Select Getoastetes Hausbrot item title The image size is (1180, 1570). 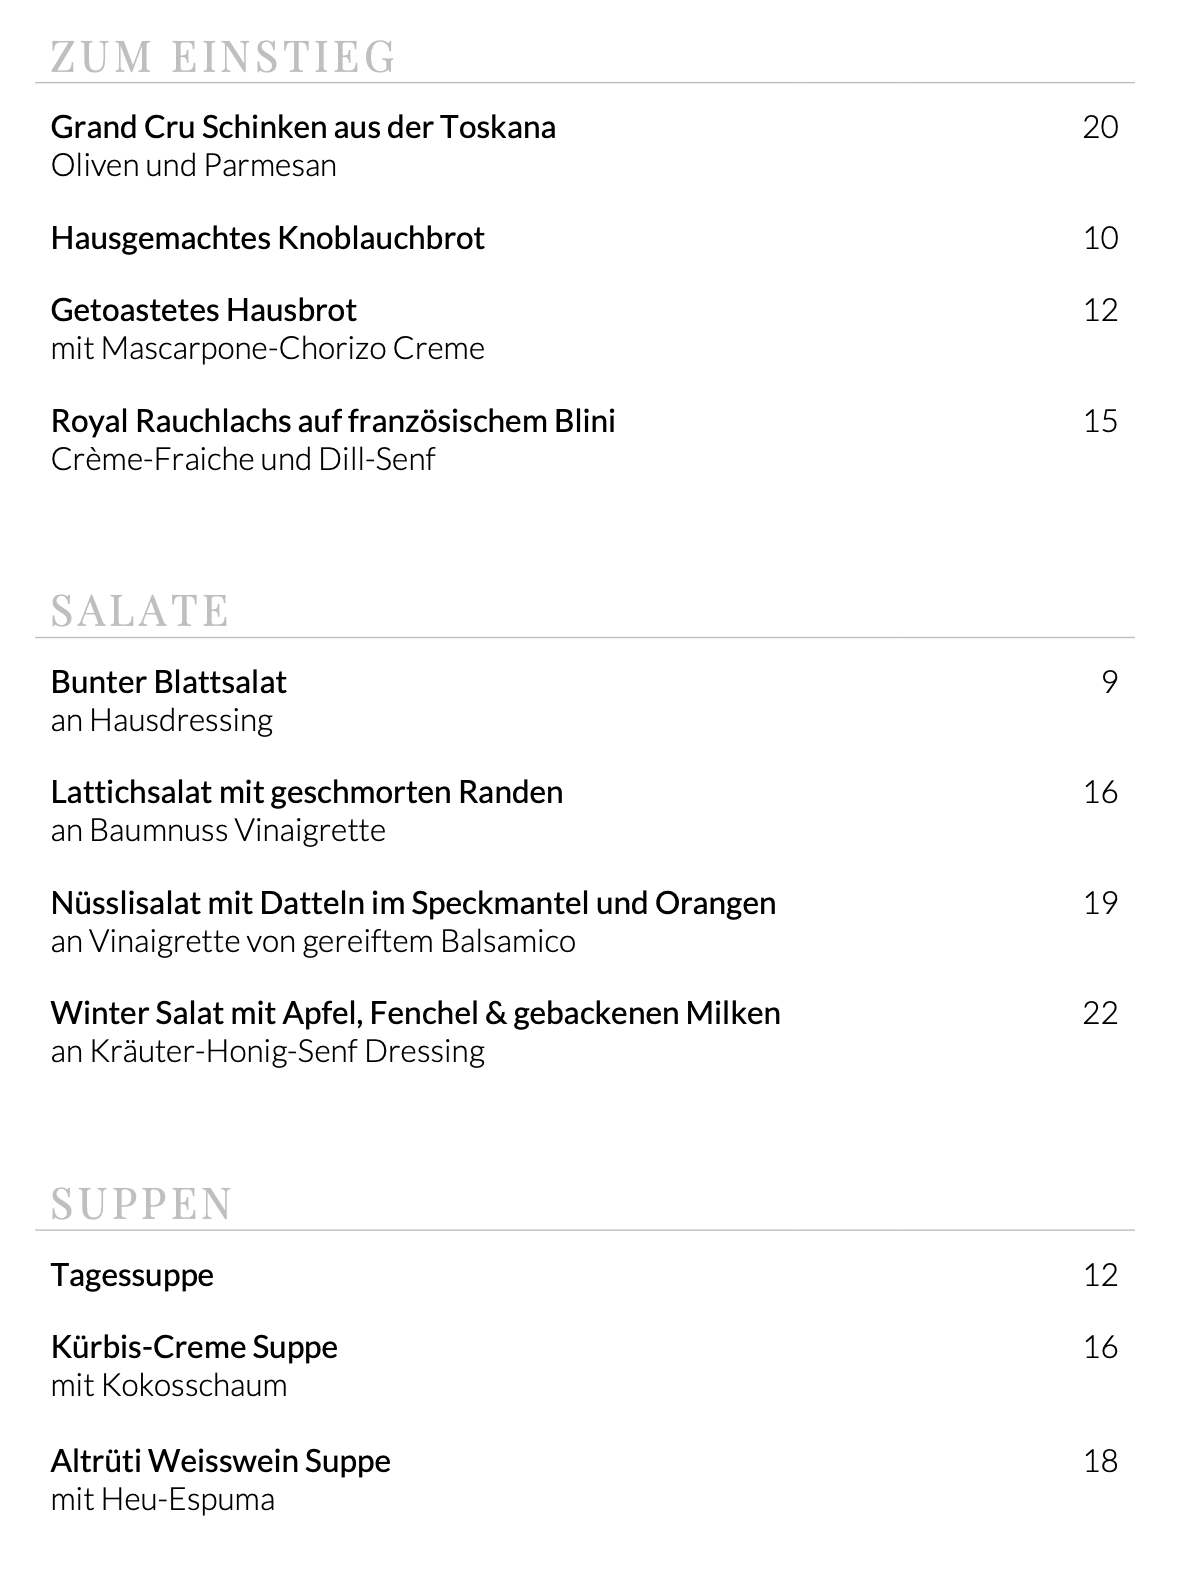[x=204, y=311]
